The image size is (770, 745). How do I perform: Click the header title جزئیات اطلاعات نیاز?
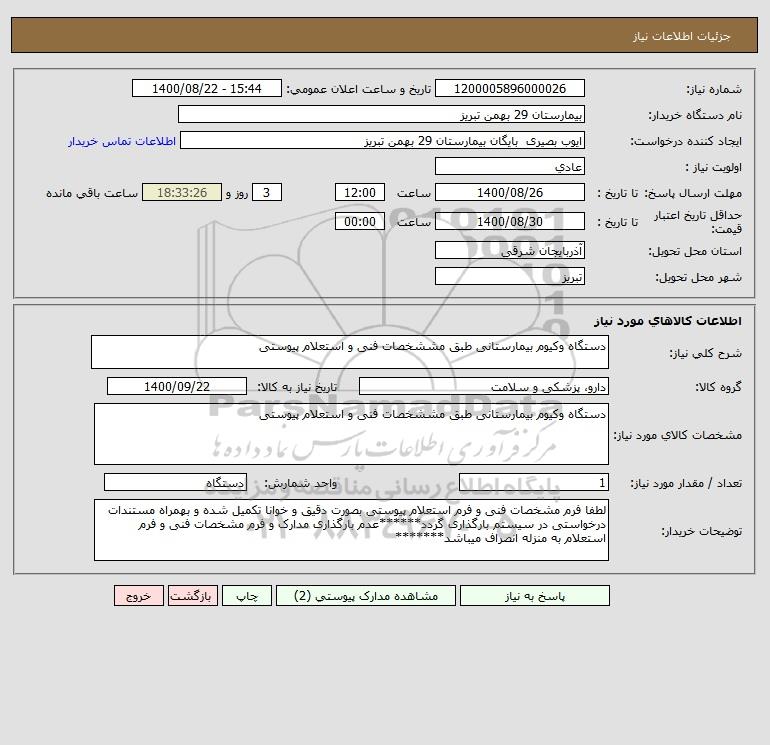click(x=682, y=36)
